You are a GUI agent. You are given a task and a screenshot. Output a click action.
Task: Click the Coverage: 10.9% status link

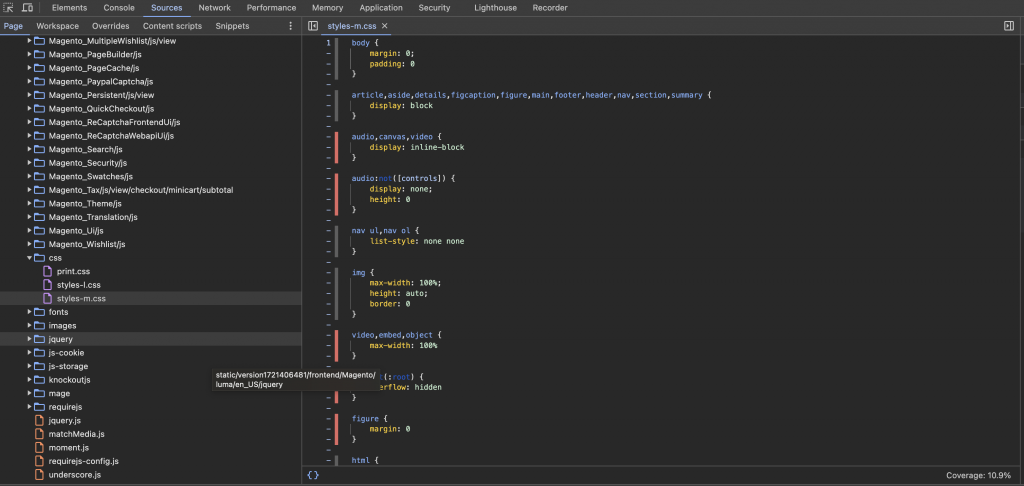978,475
